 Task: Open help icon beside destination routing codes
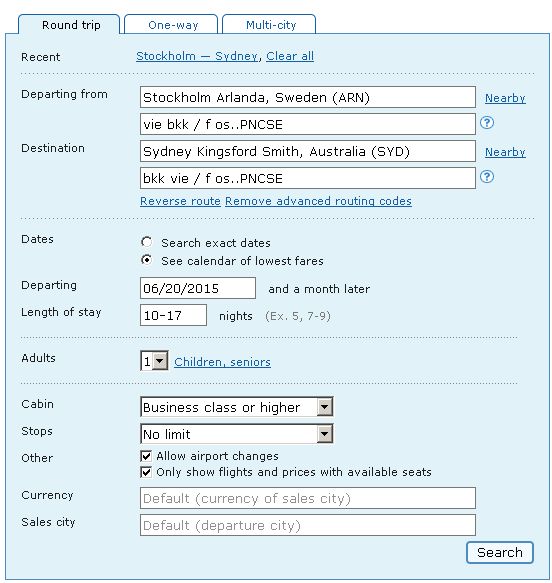(487, 177)
